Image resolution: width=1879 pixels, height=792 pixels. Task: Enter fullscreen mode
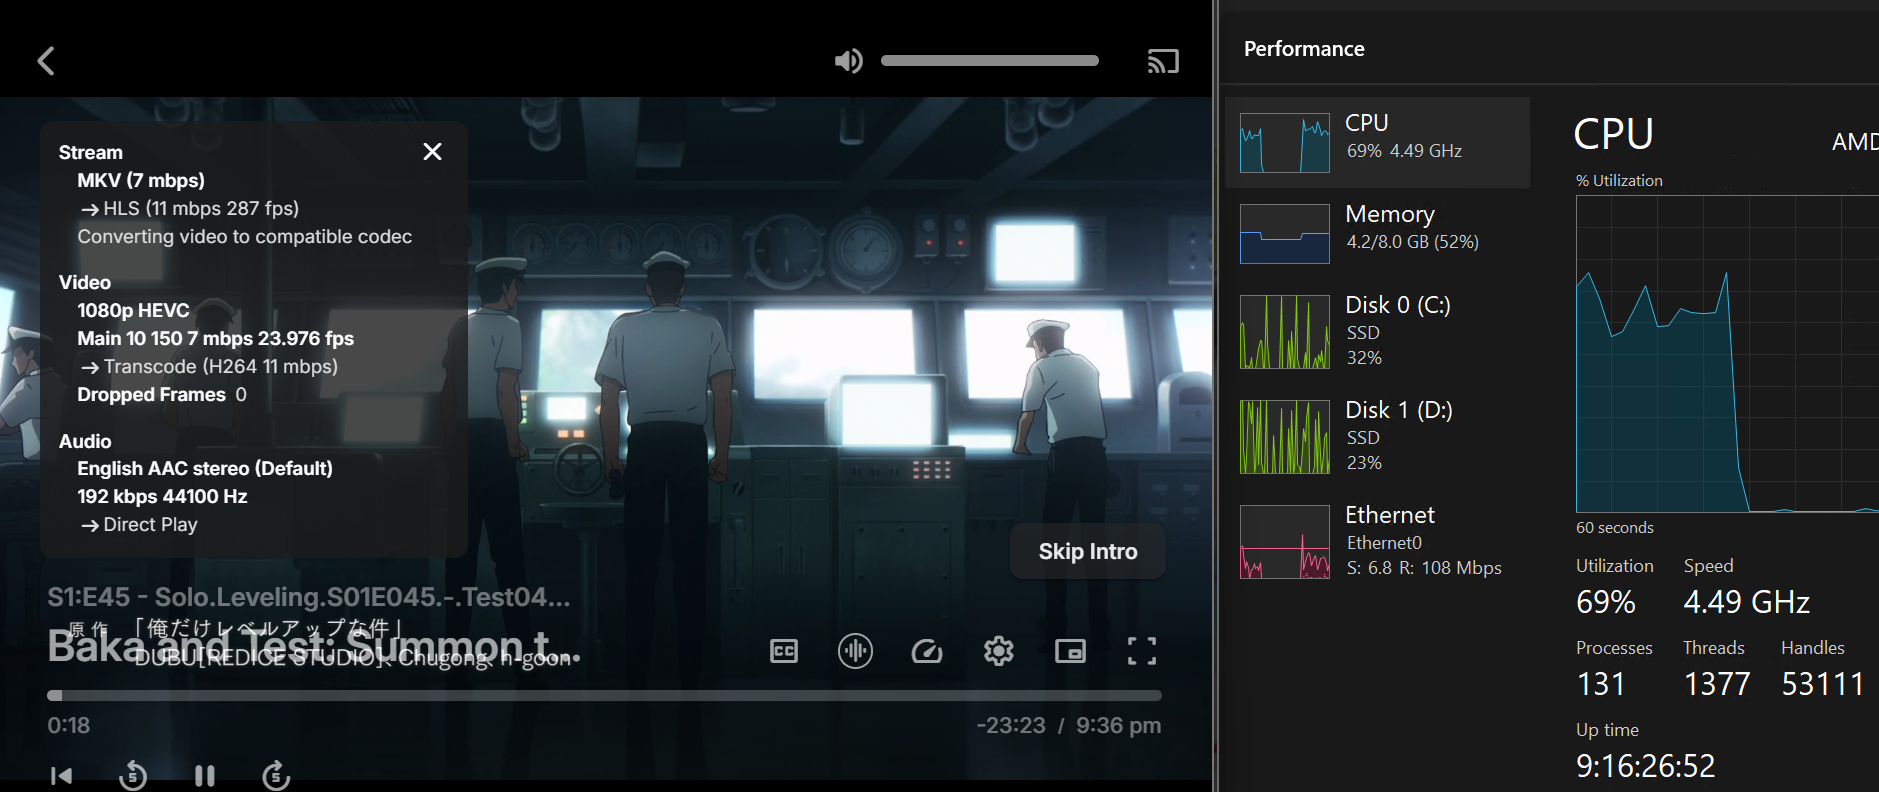pos(1142,652)
